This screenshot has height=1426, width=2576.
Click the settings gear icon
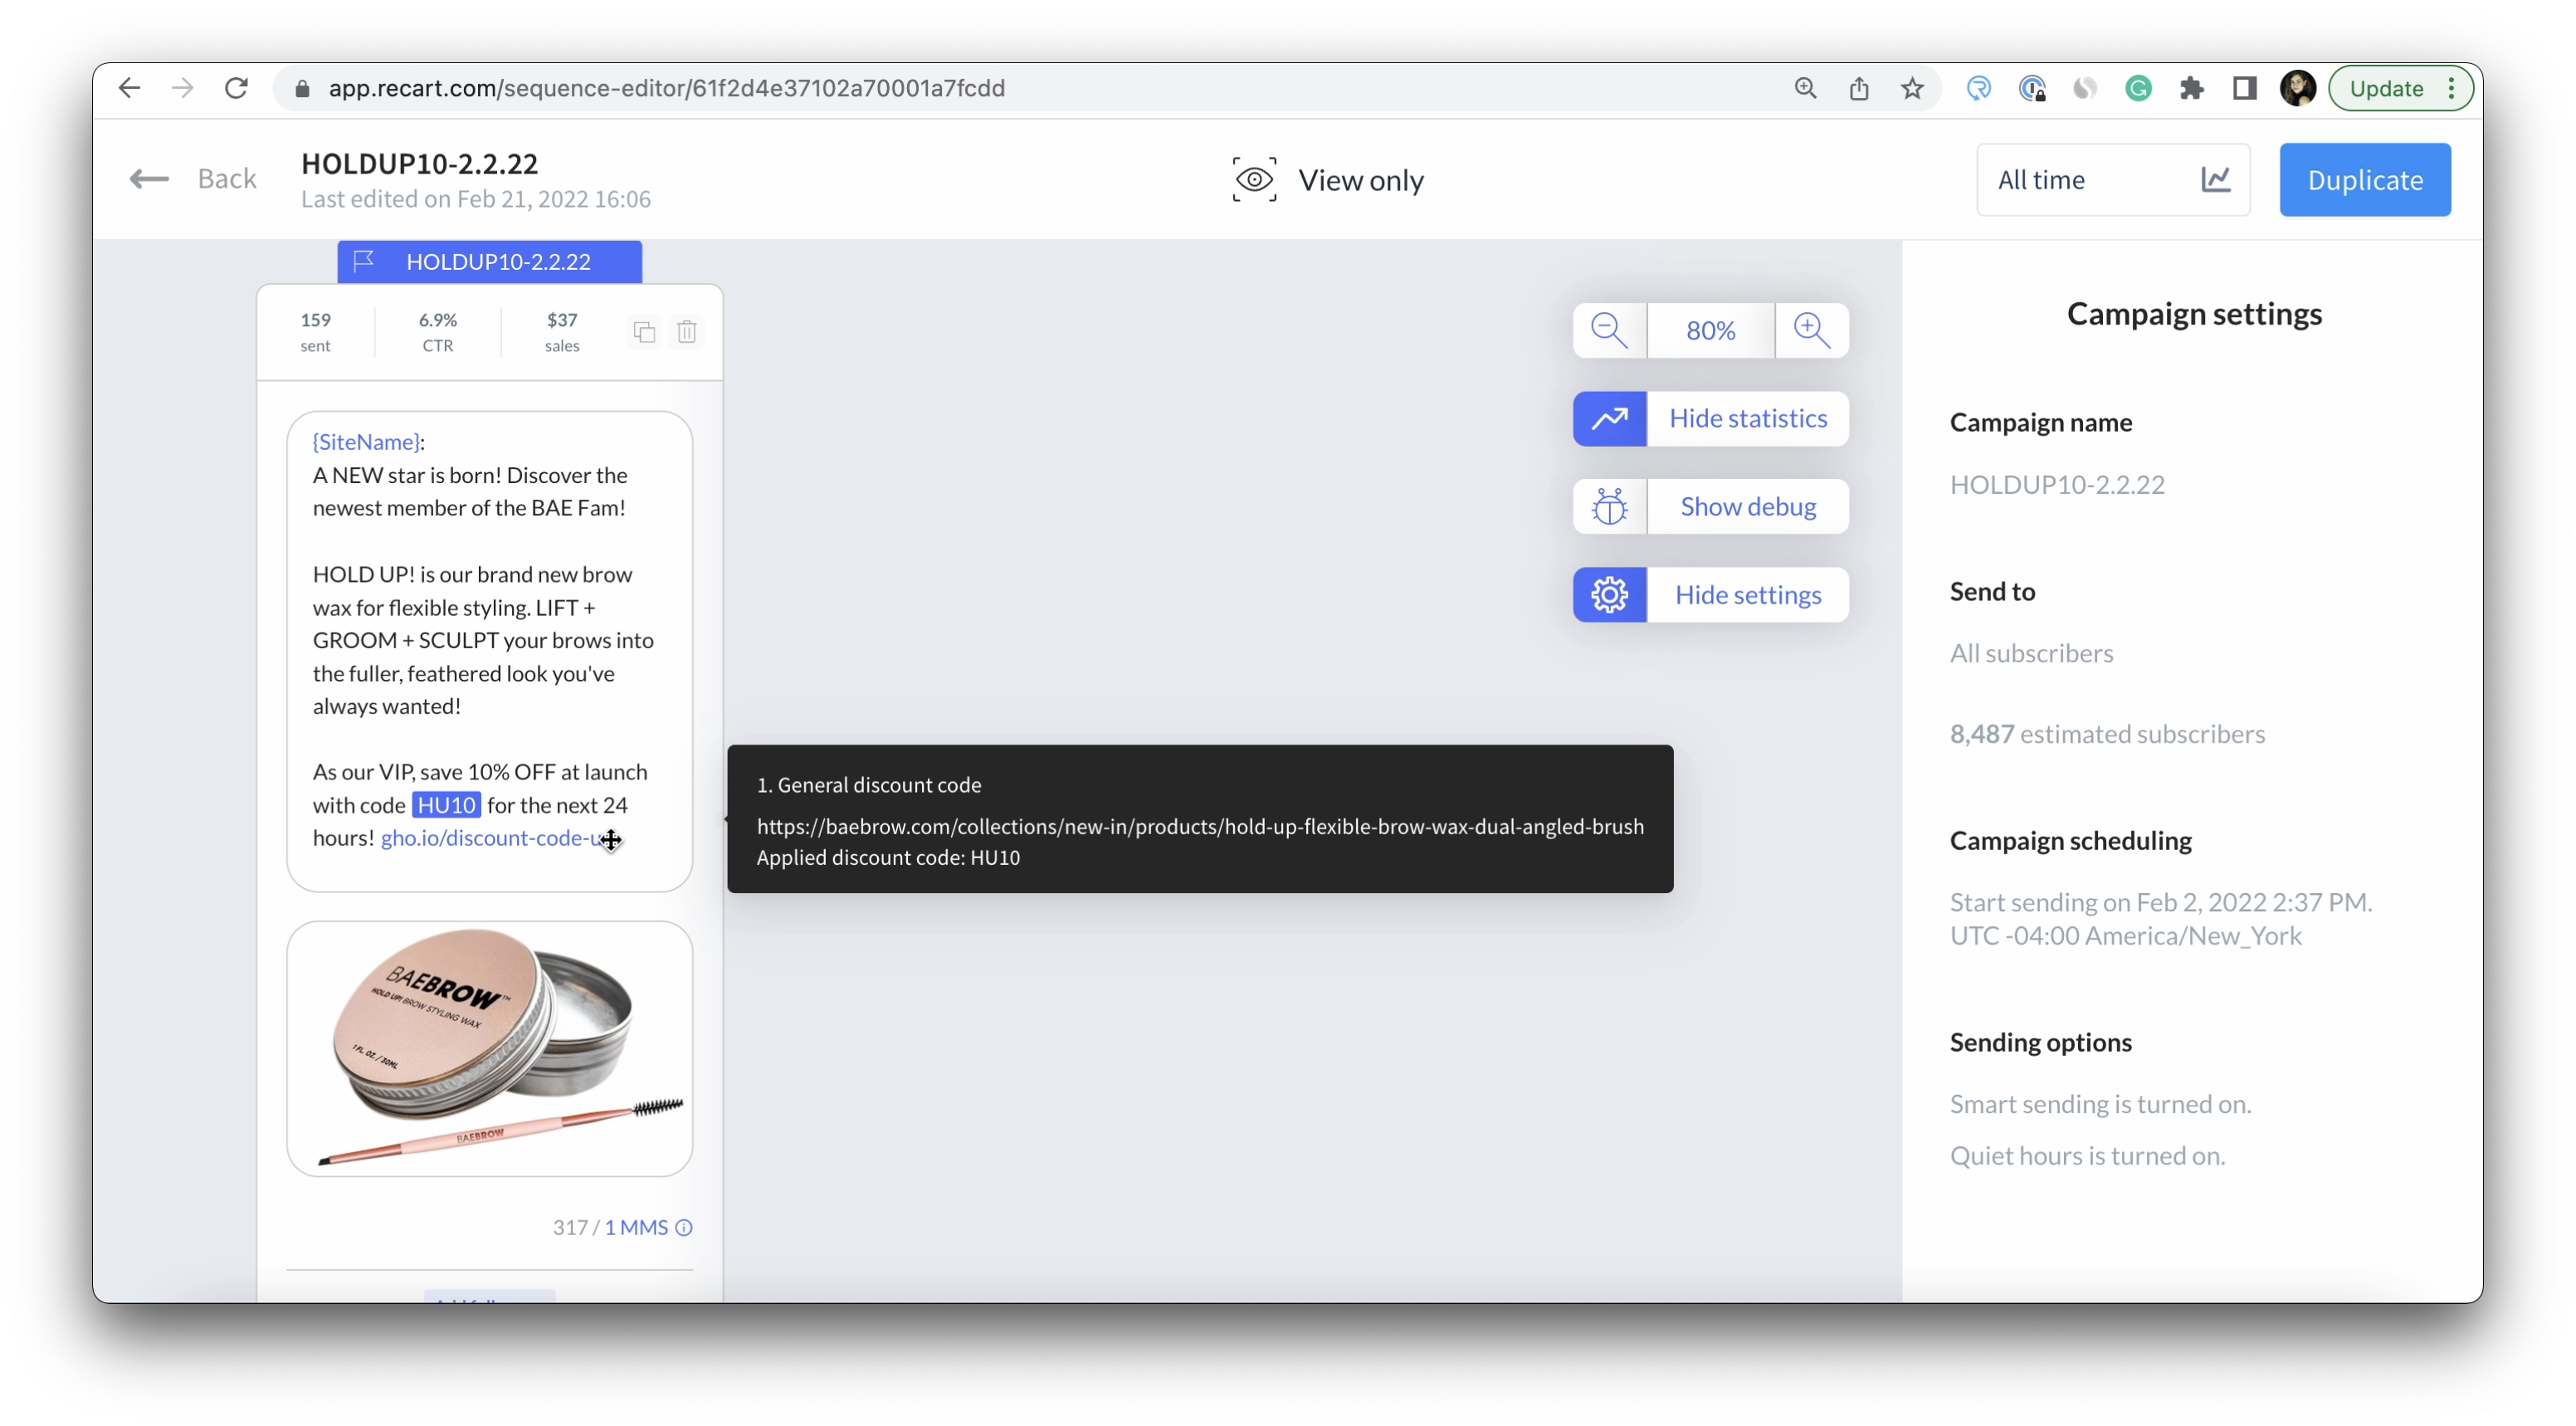1610,594
